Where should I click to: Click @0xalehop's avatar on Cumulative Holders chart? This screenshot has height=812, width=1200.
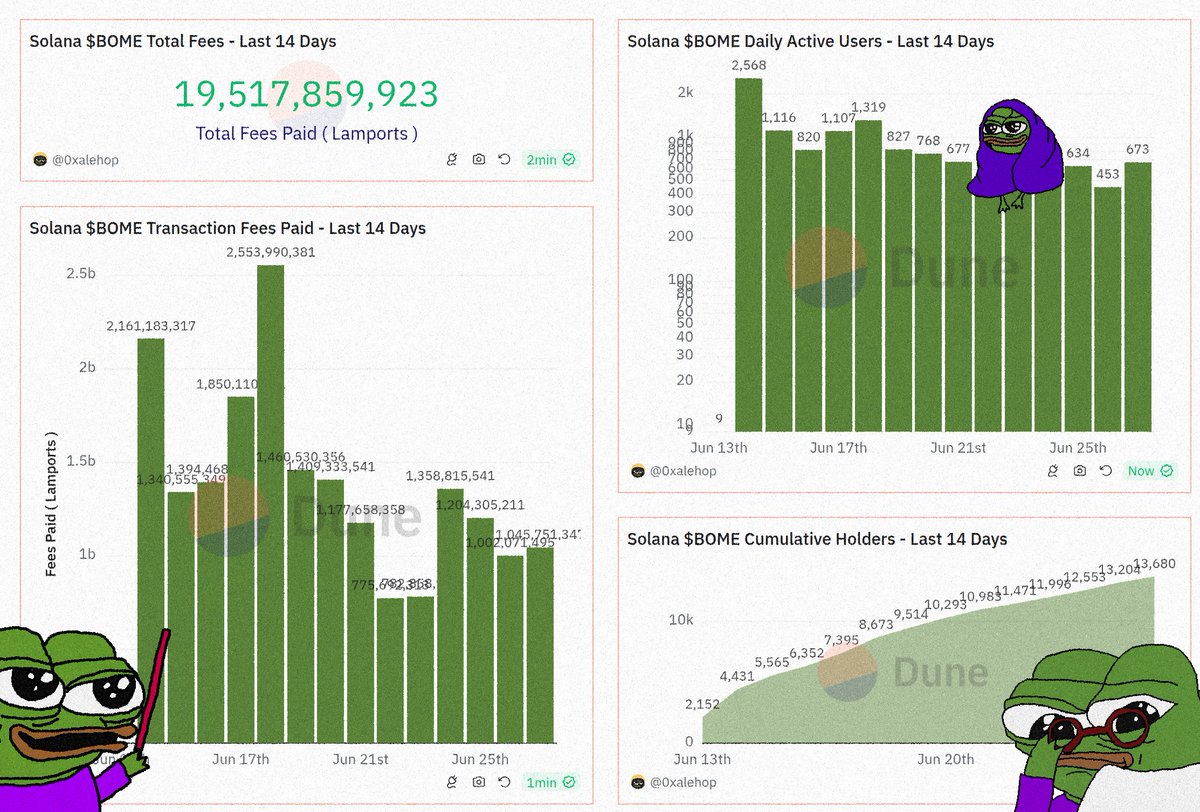636,783
